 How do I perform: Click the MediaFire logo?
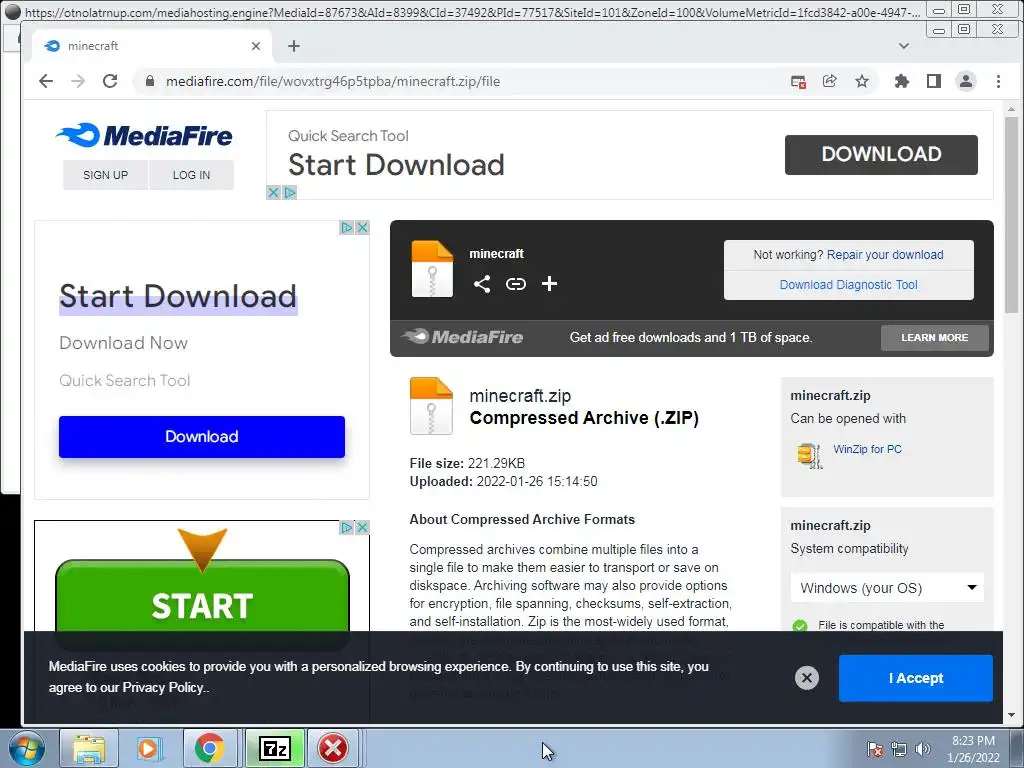[144, 135]
